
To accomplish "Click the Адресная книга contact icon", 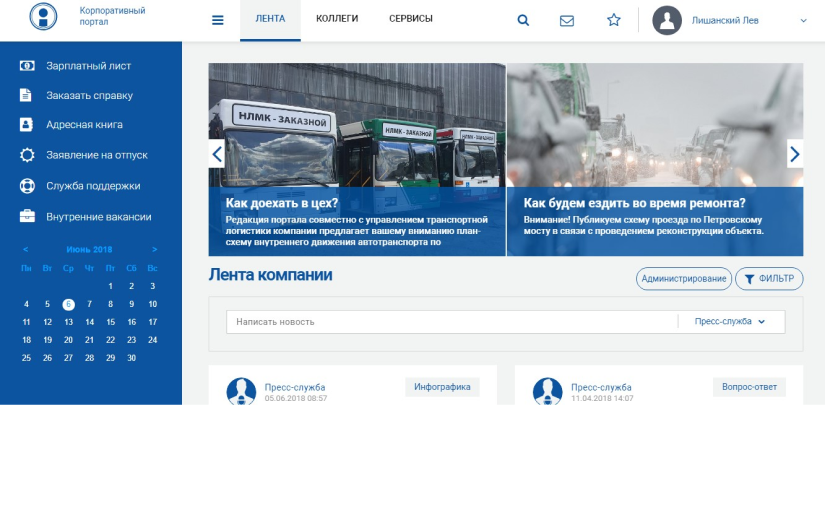I will (x=26, y=125).
